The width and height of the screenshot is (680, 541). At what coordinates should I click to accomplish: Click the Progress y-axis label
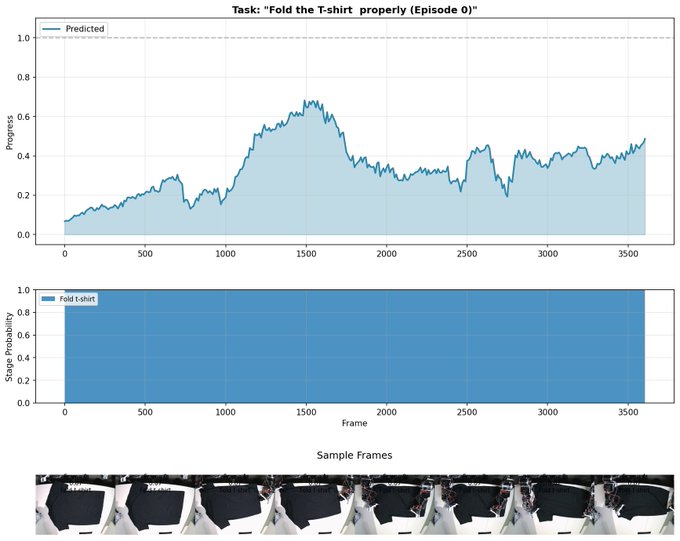[x=10, y=131]
